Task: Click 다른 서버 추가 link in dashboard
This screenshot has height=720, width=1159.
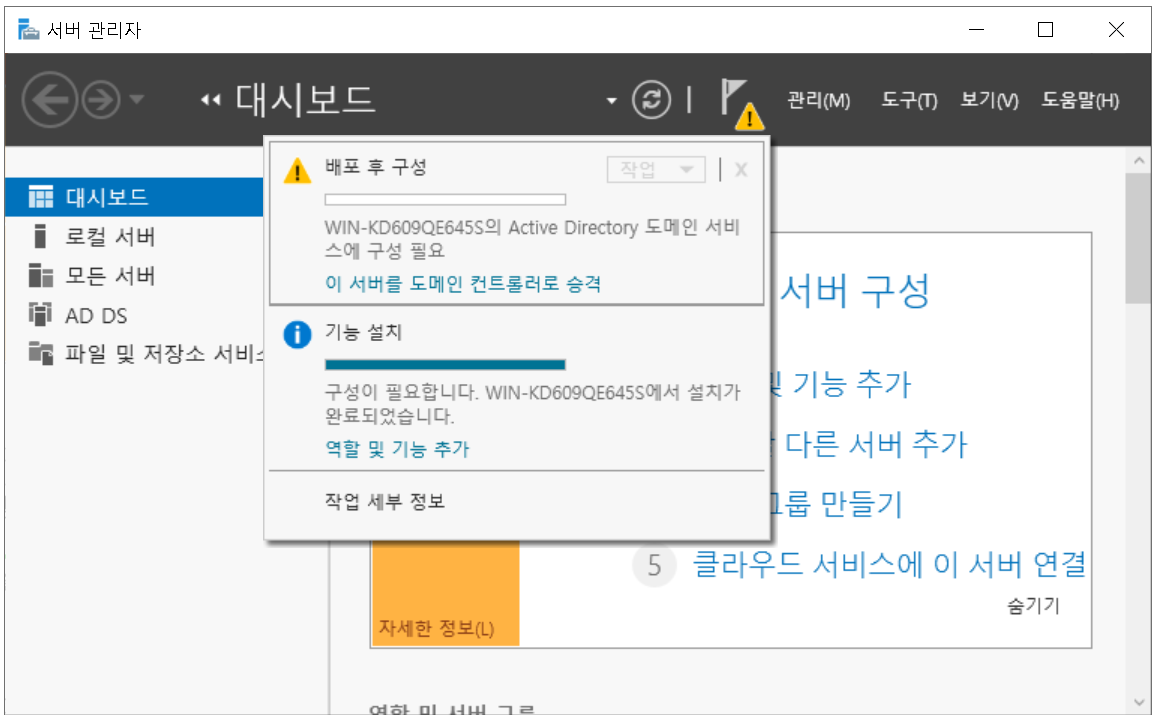Action: pos(876,444)
